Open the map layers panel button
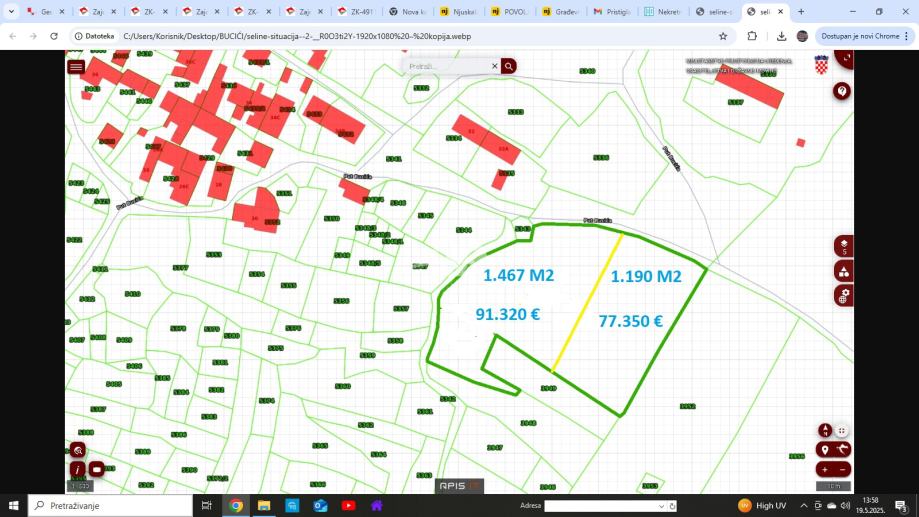Viewport: 919px width, 517px height. (x=844, y=246)
